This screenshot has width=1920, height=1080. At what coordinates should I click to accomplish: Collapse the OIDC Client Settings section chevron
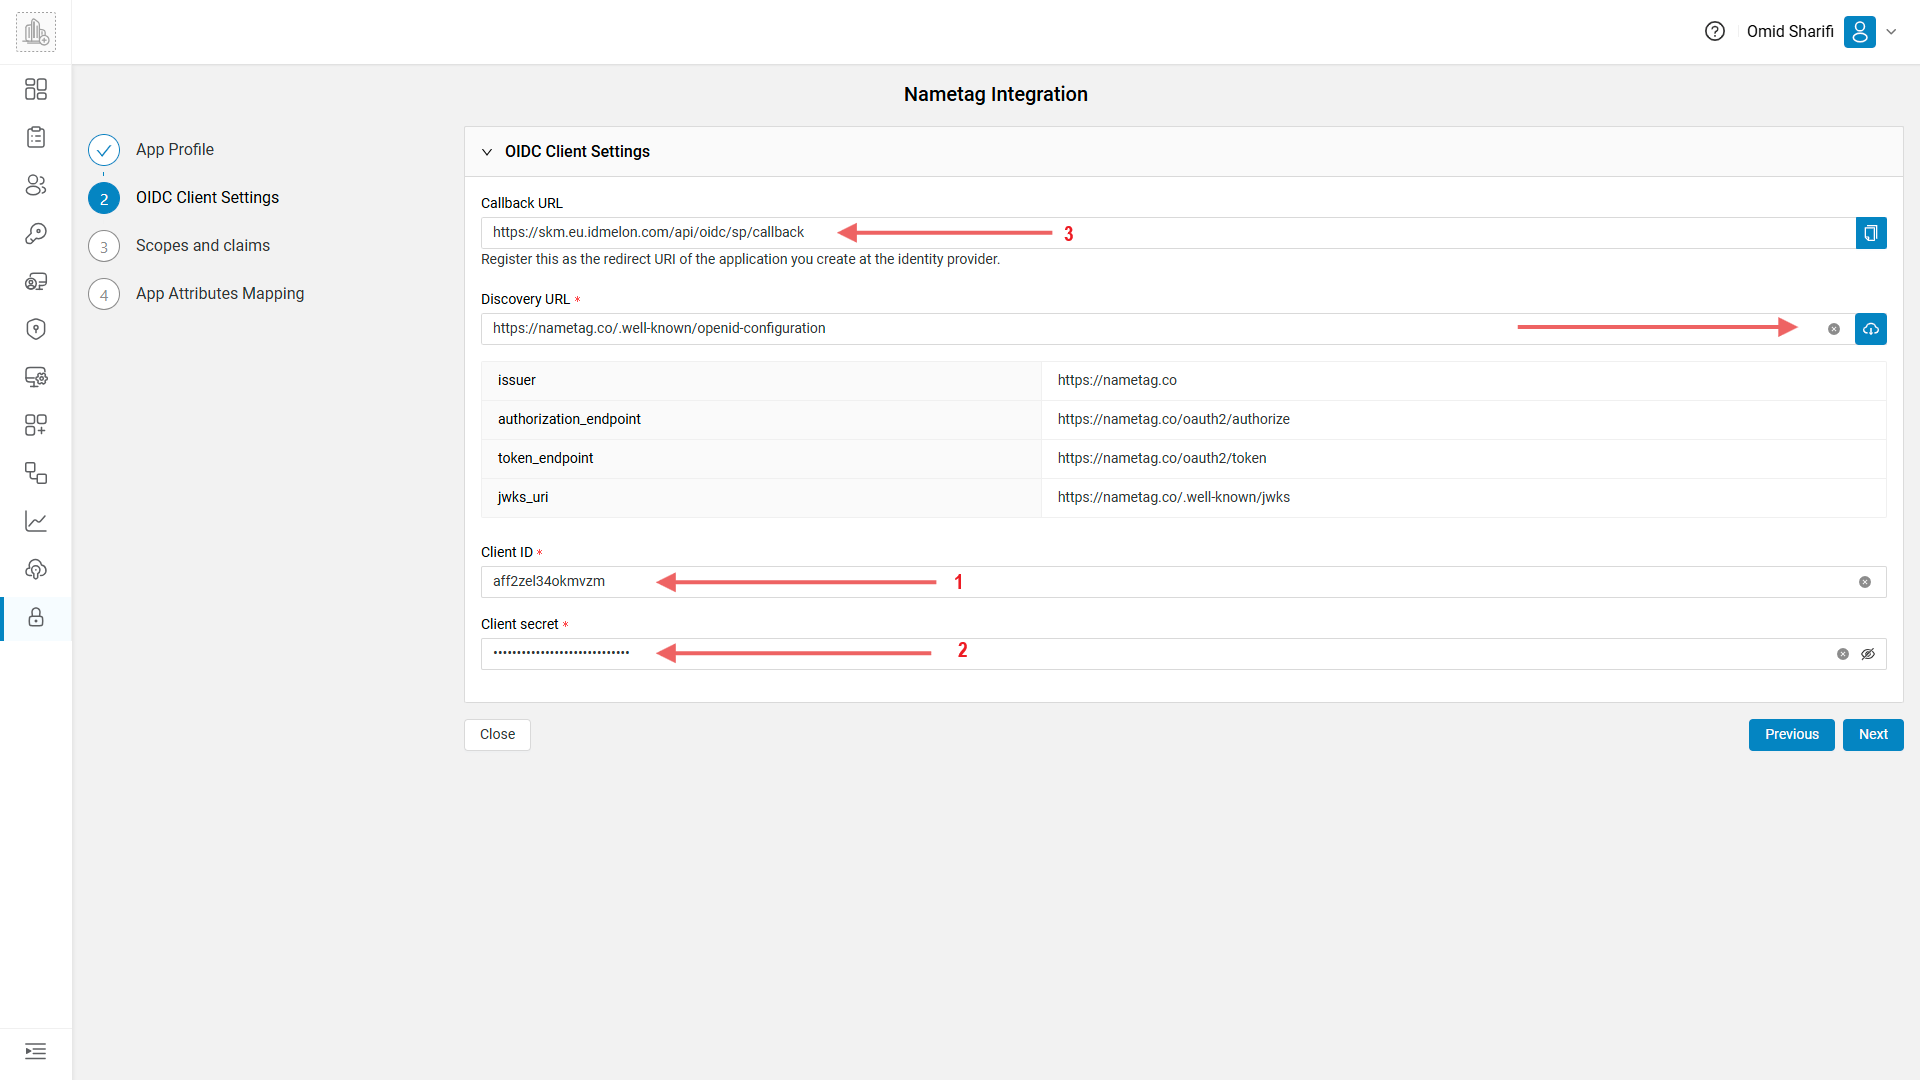click(487, 152)
